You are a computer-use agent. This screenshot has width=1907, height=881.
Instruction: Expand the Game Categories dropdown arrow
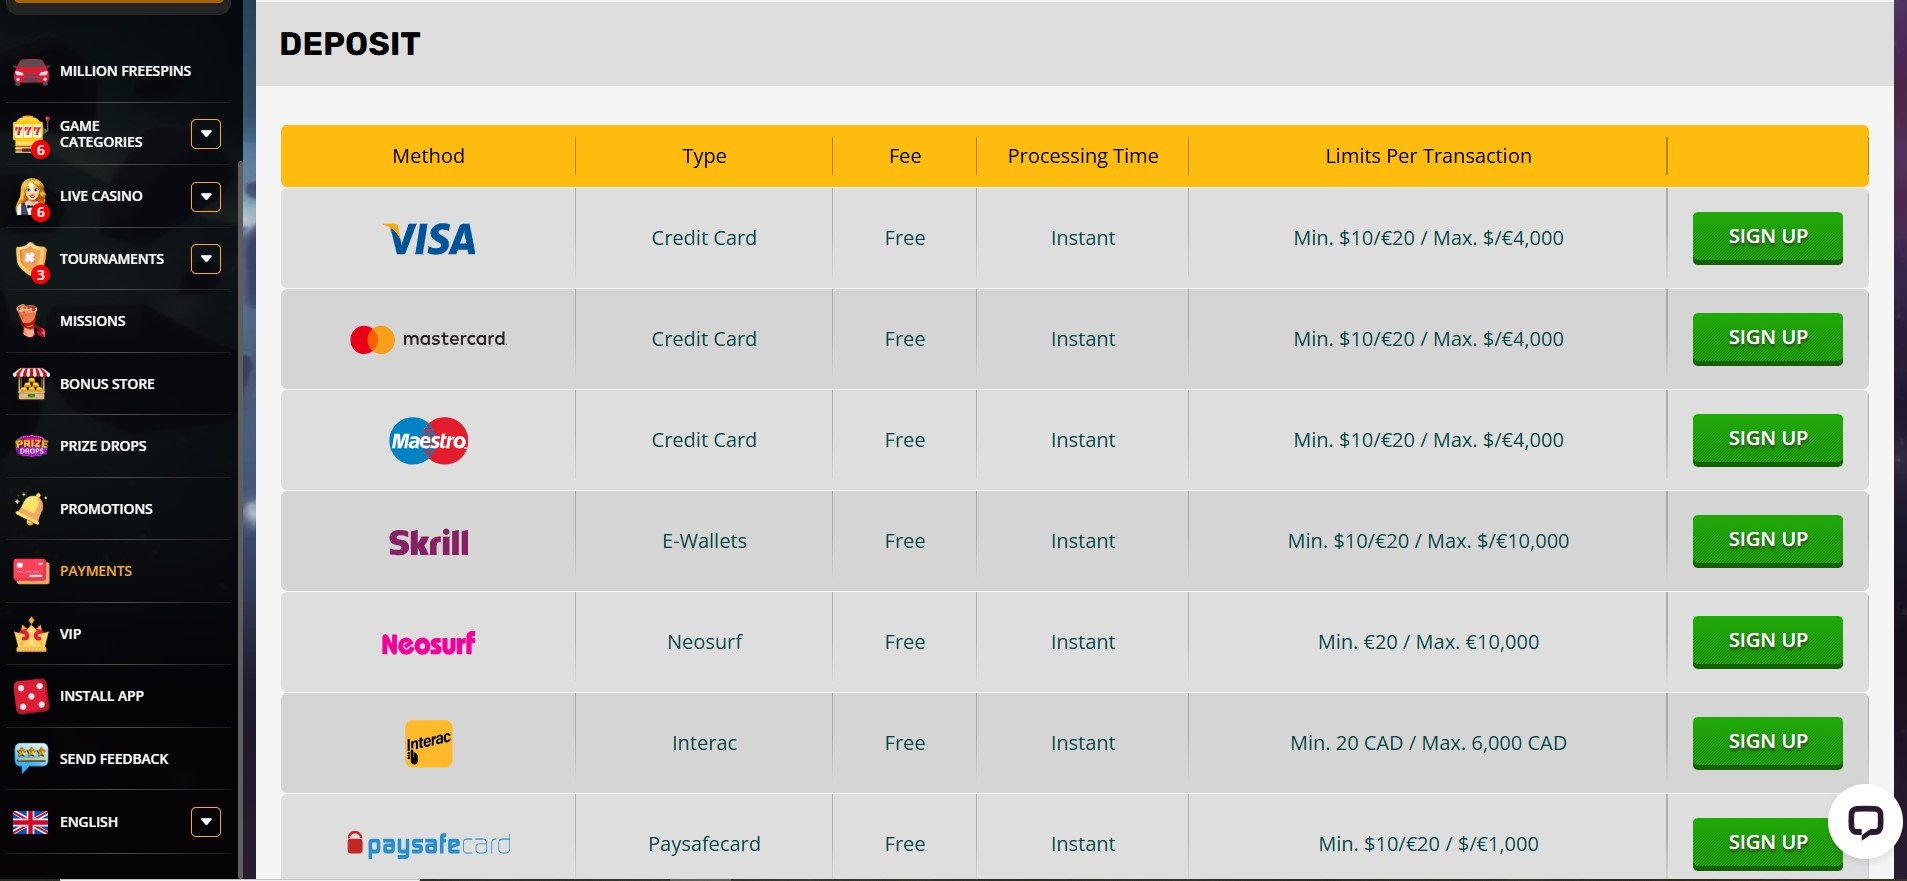pyautogui.click(x=206, y=133)
